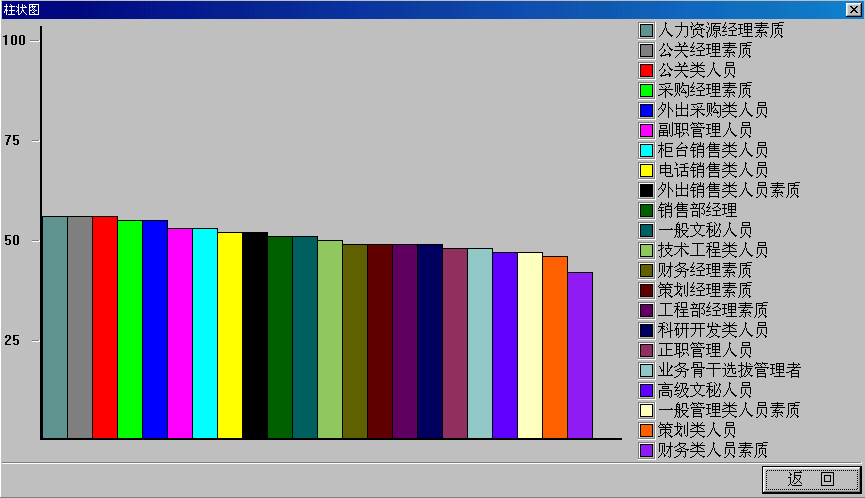Screen dimensions: 865x498
Task: Click the y-axis label 50
Action: click(12, 240)
